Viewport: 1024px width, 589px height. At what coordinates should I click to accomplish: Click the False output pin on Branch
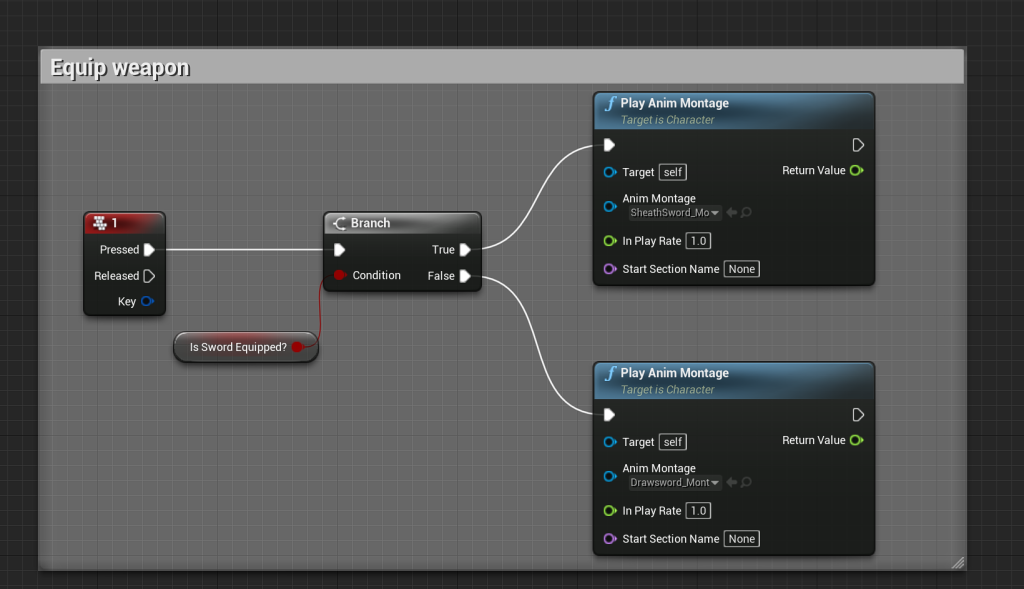[465, 276]
